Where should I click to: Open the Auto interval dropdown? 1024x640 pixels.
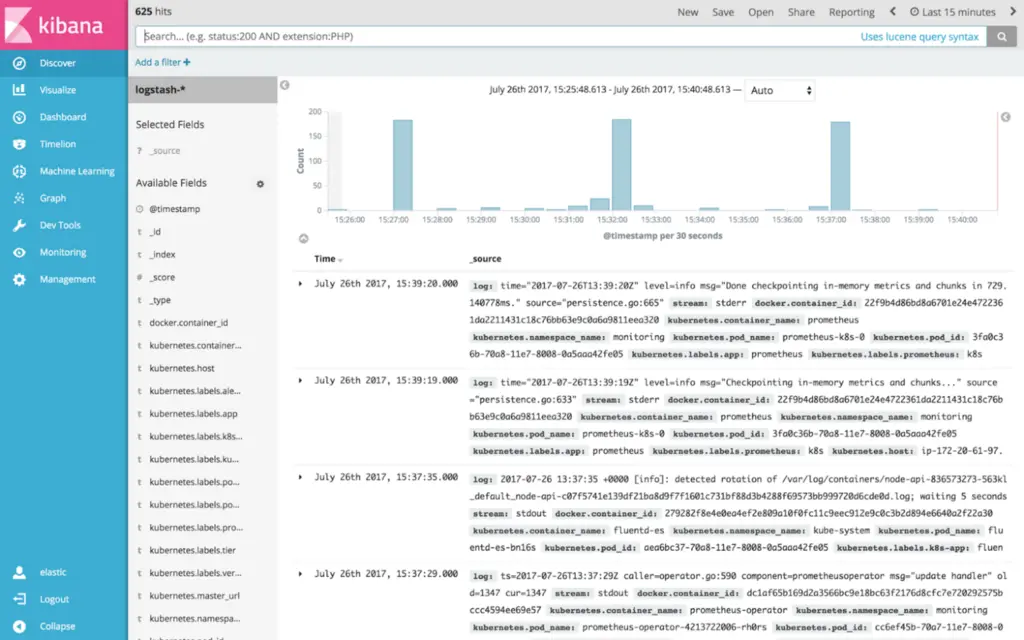(780, 90)
